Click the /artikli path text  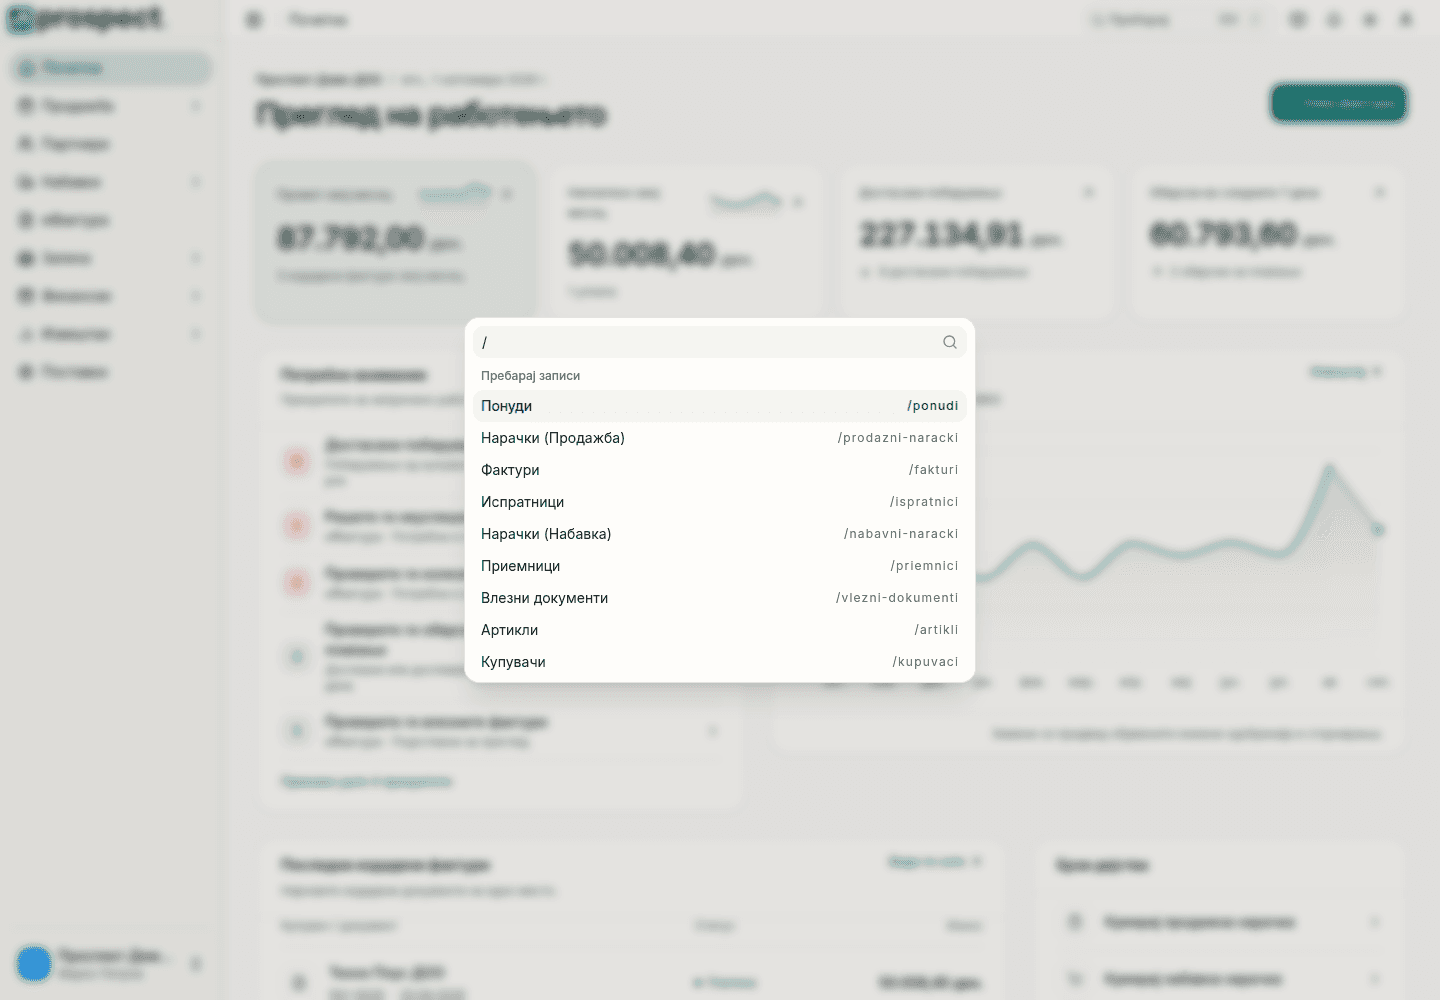(936, 630)
